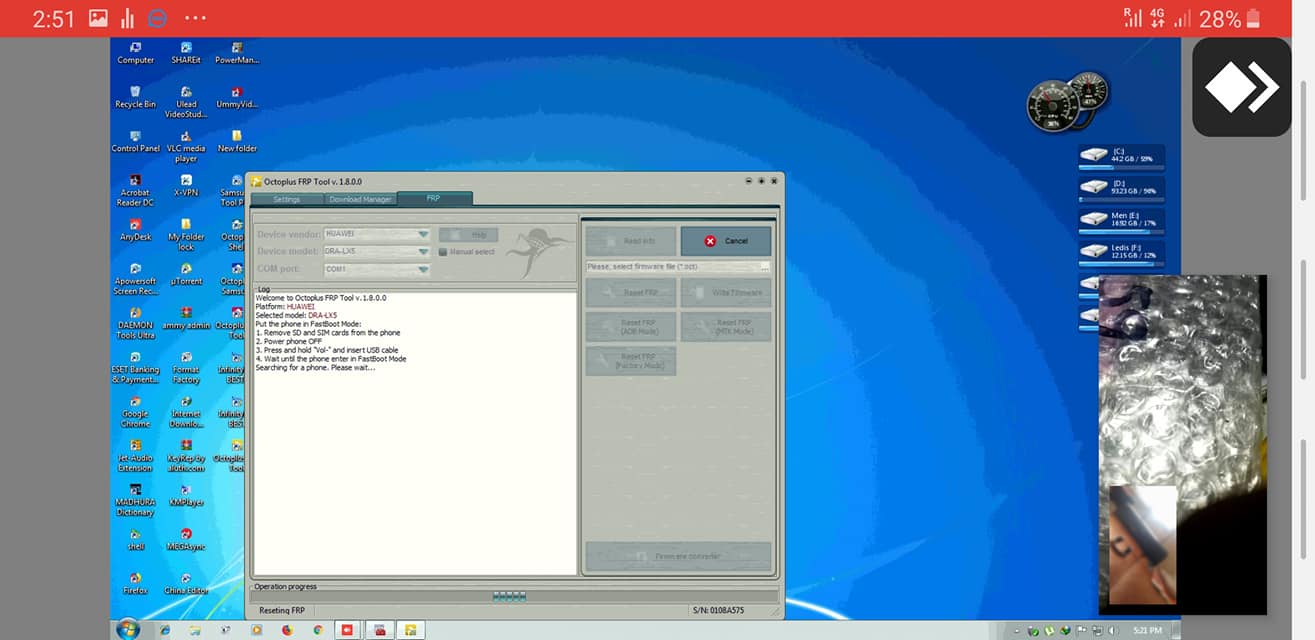Click the plain Reset FRP button
Screen dimensions: 1315x640
[631, 293]
